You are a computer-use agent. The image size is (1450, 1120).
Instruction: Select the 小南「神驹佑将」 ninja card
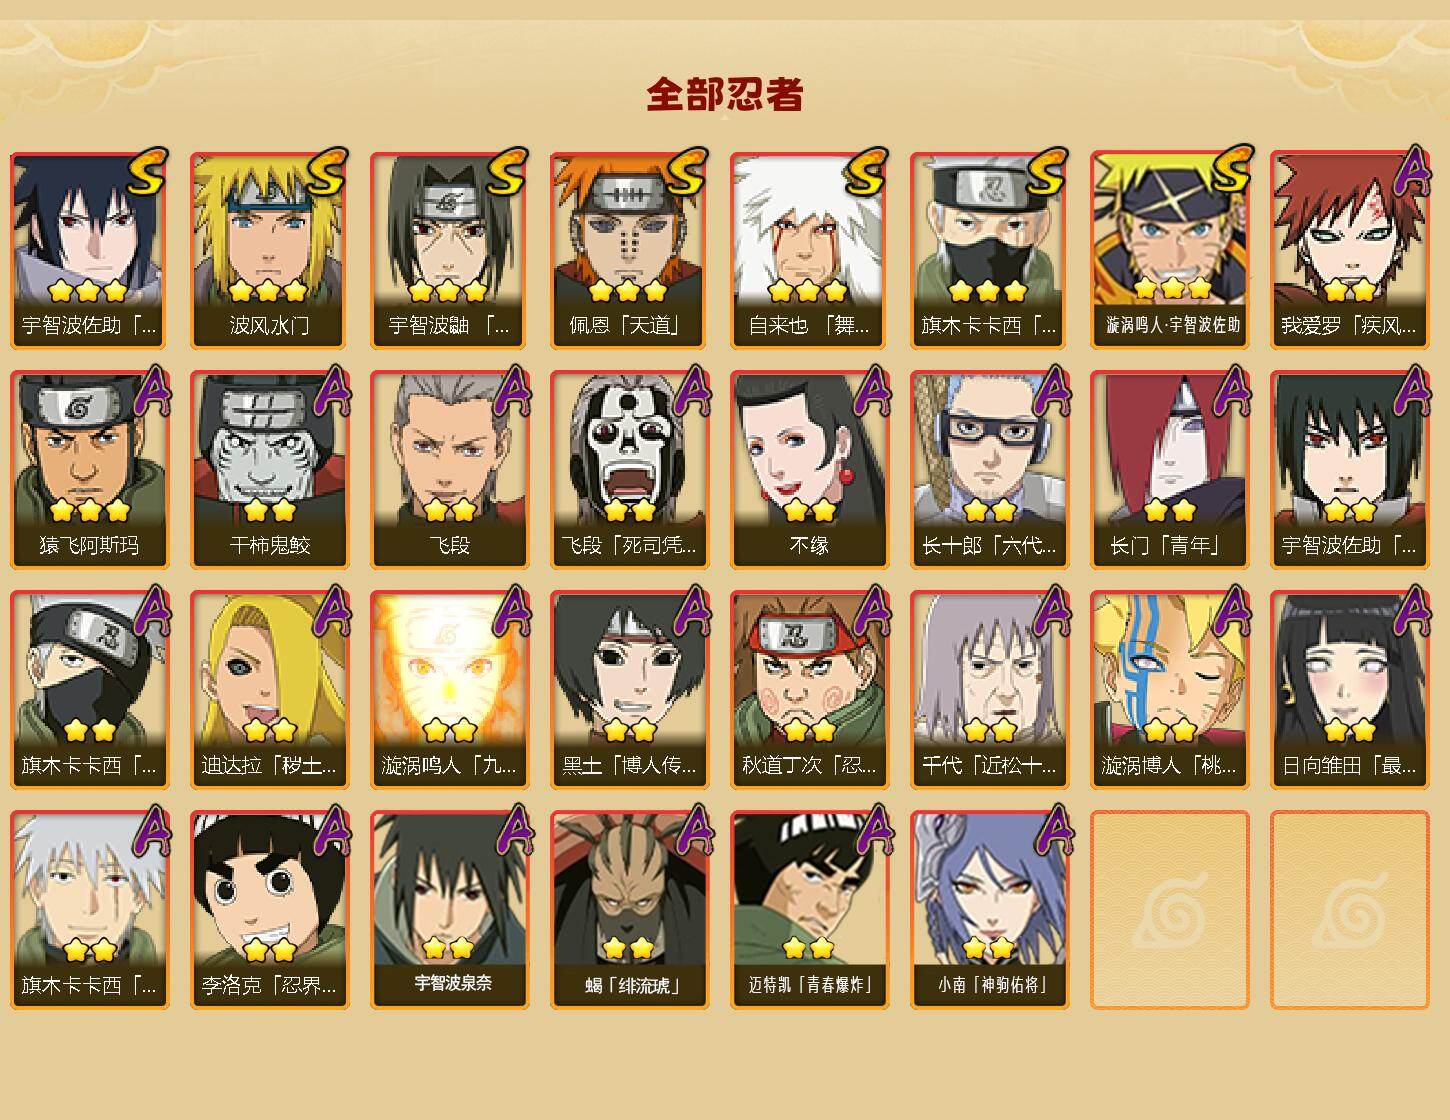989,910
